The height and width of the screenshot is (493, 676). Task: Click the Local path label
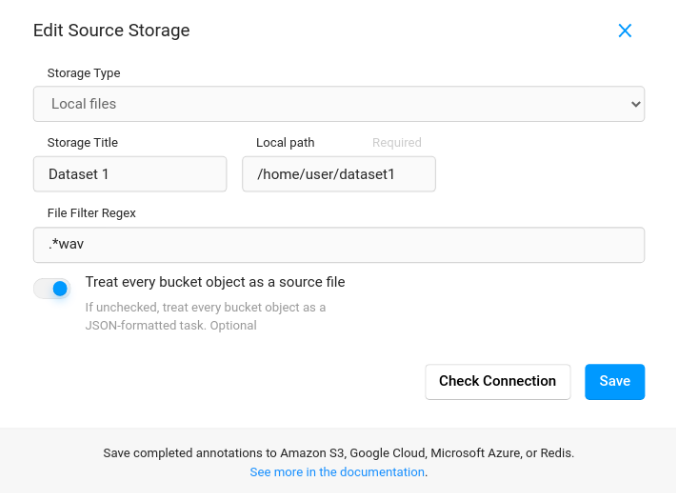click(285, 143)
